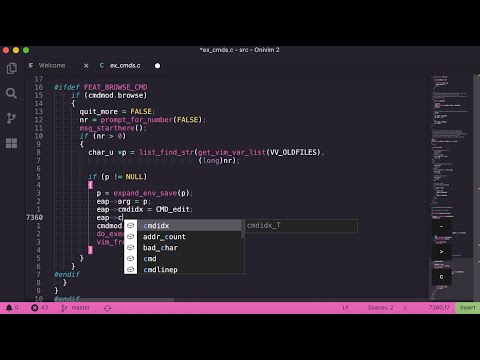Image resolution: width=480 pixels, height=360 pixels.
Task: Click the highlighted opening brace bracket
Action: 90,185
